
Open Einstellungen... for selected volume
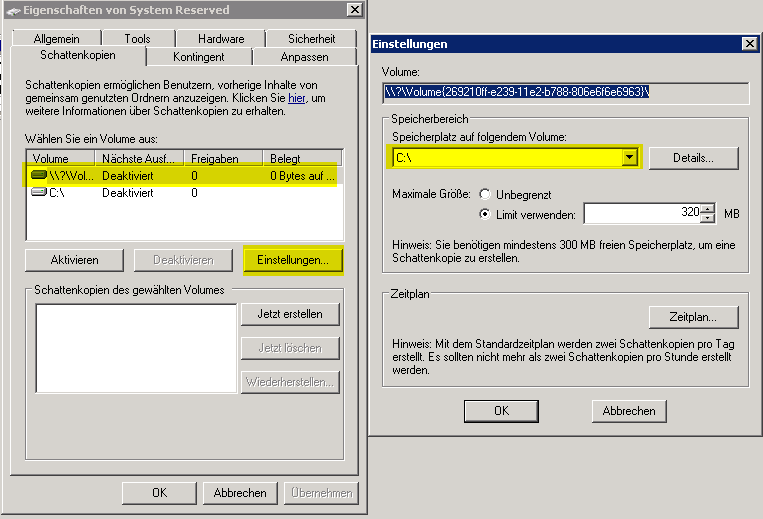[x=293, y=260]
